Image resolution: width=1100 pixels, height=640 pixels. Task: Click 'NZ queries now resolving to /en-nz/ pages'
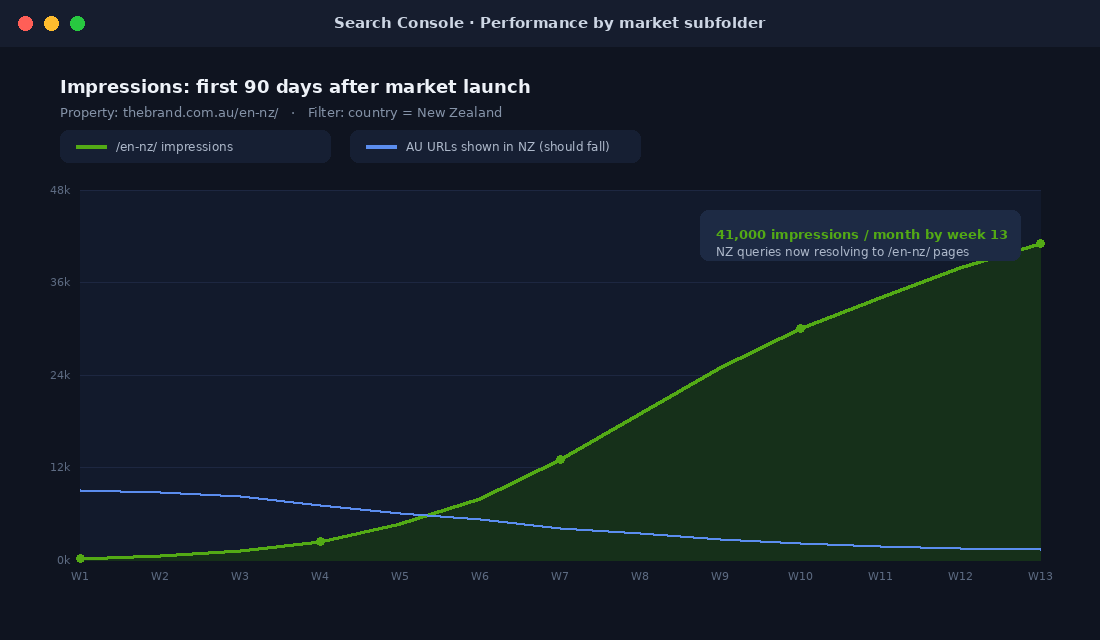[x=843, y=252]
